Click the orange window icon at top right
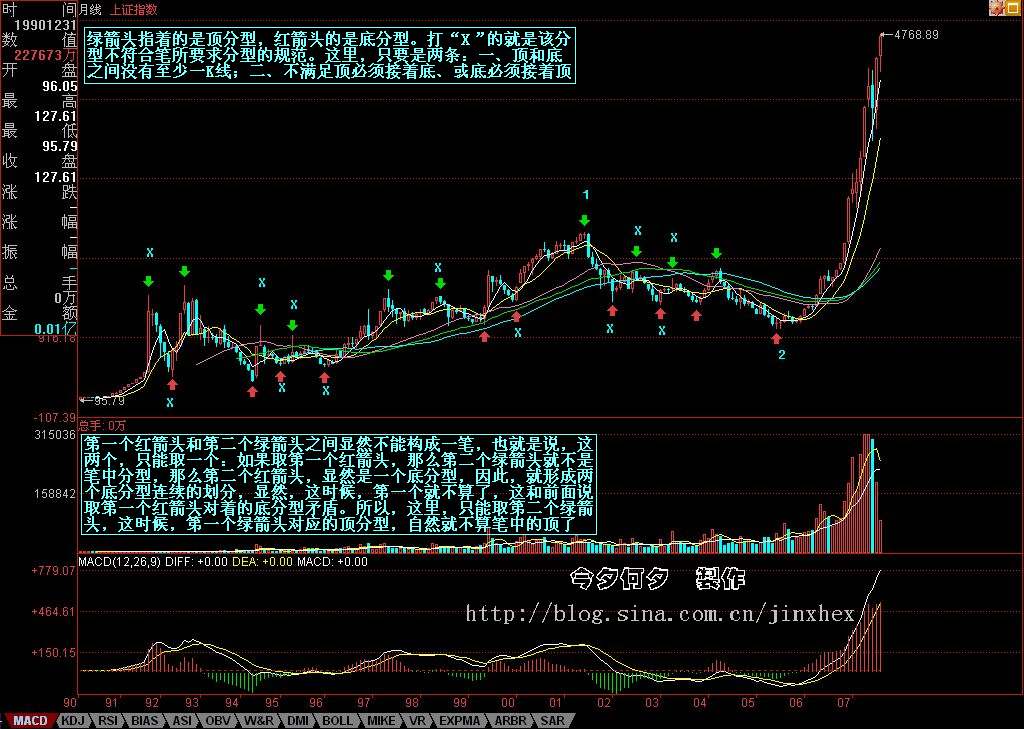 [1013, 8]
